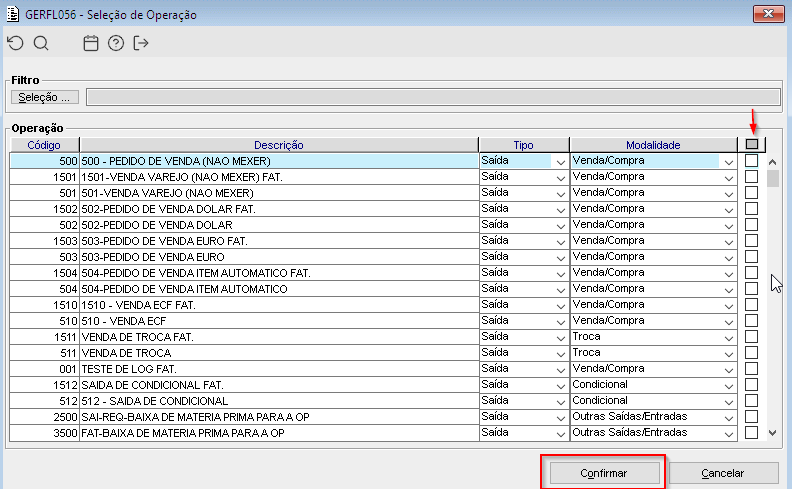Check the box for FAT-BAIXA DE MATERIA PRIMA row
Screen dimensions: 792x489
point(752,432)
